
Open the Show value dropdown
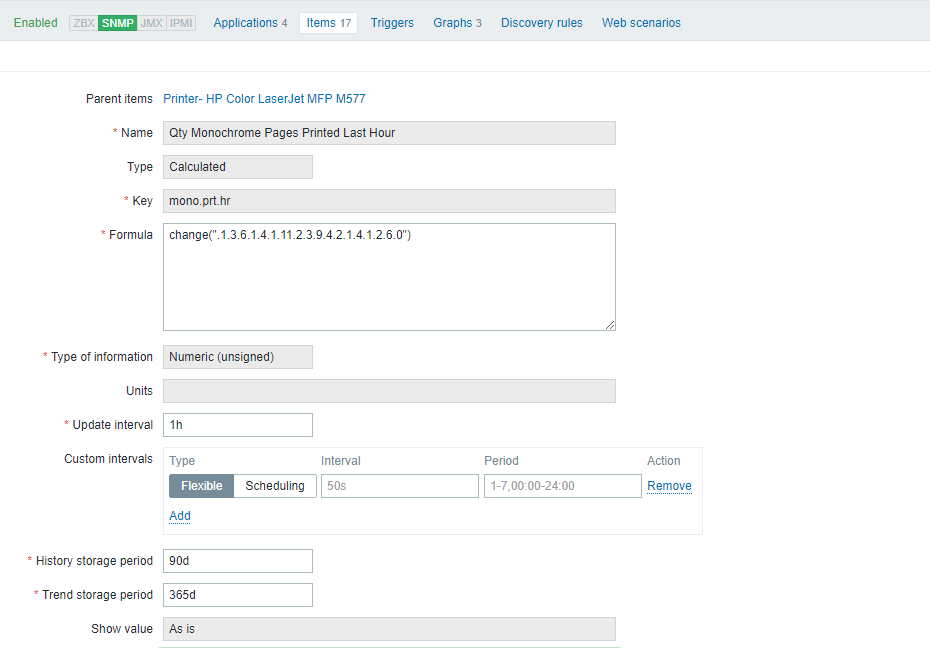pos(389,628)
